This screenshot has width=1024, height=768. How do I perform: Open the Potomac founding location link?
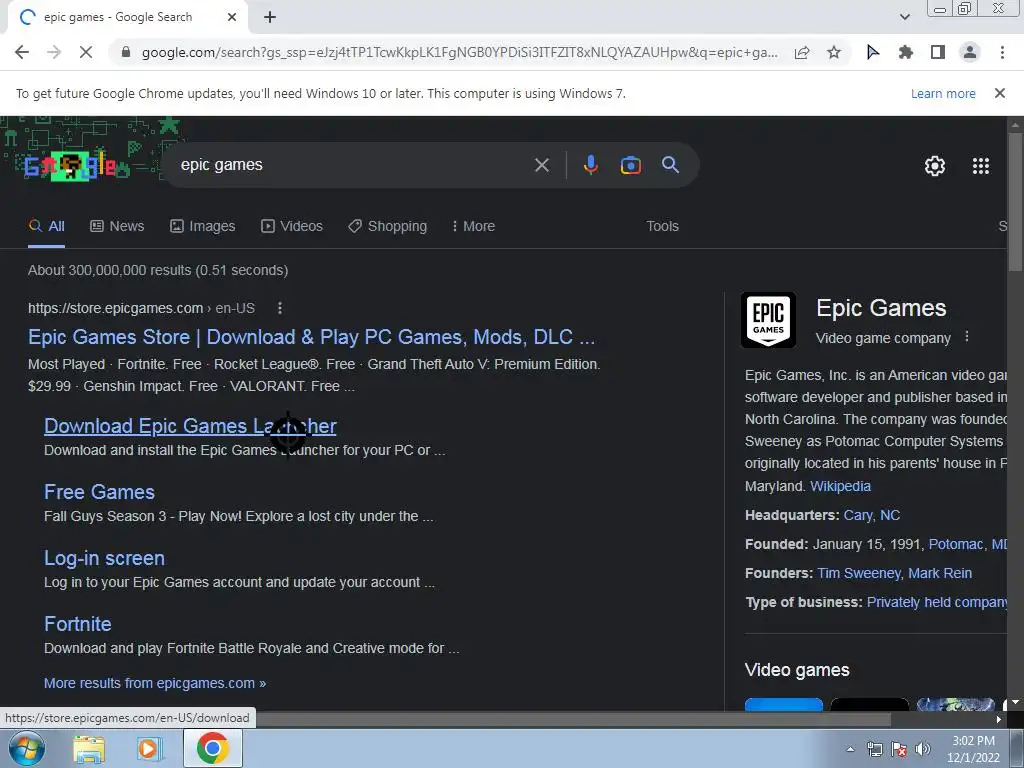tap(968, 544)
